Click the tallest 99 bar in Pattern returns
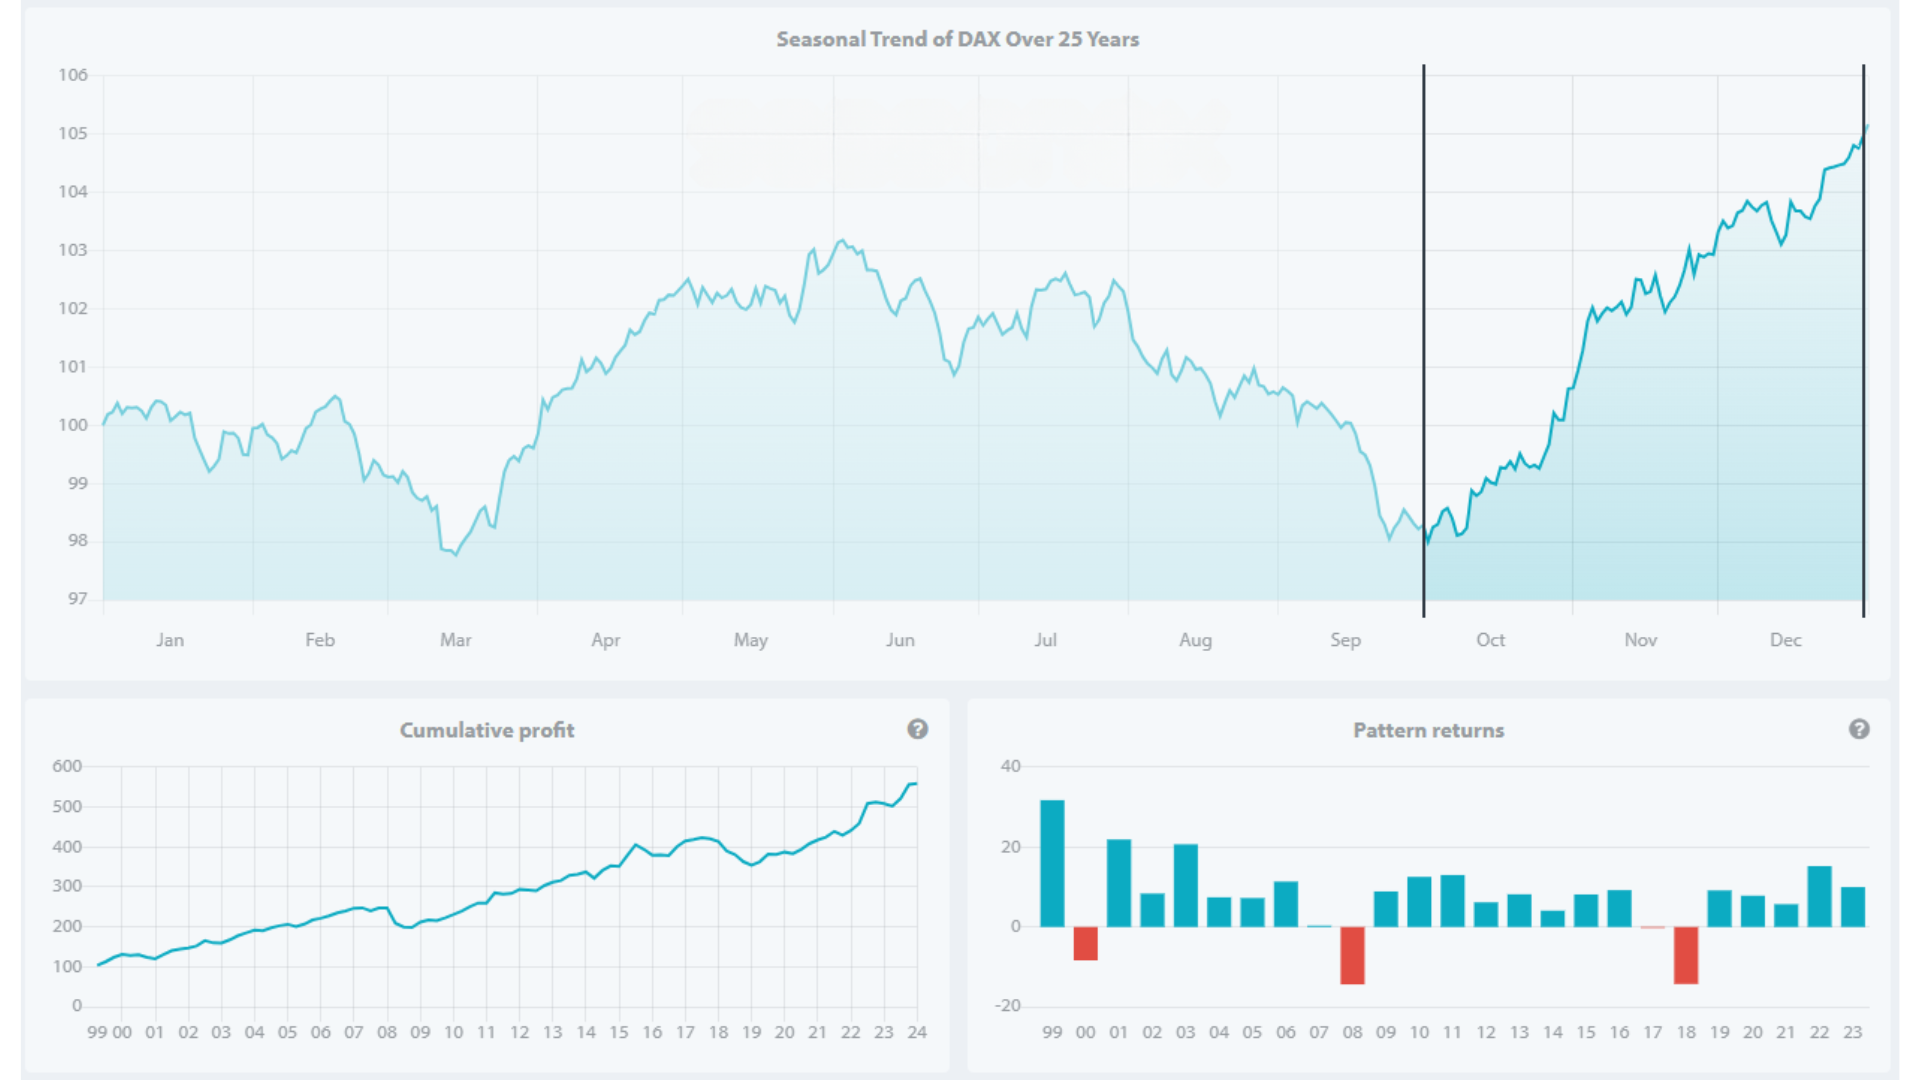Image resolution: width=1920 pixels, height=1080 pixels. (1052, 863)
